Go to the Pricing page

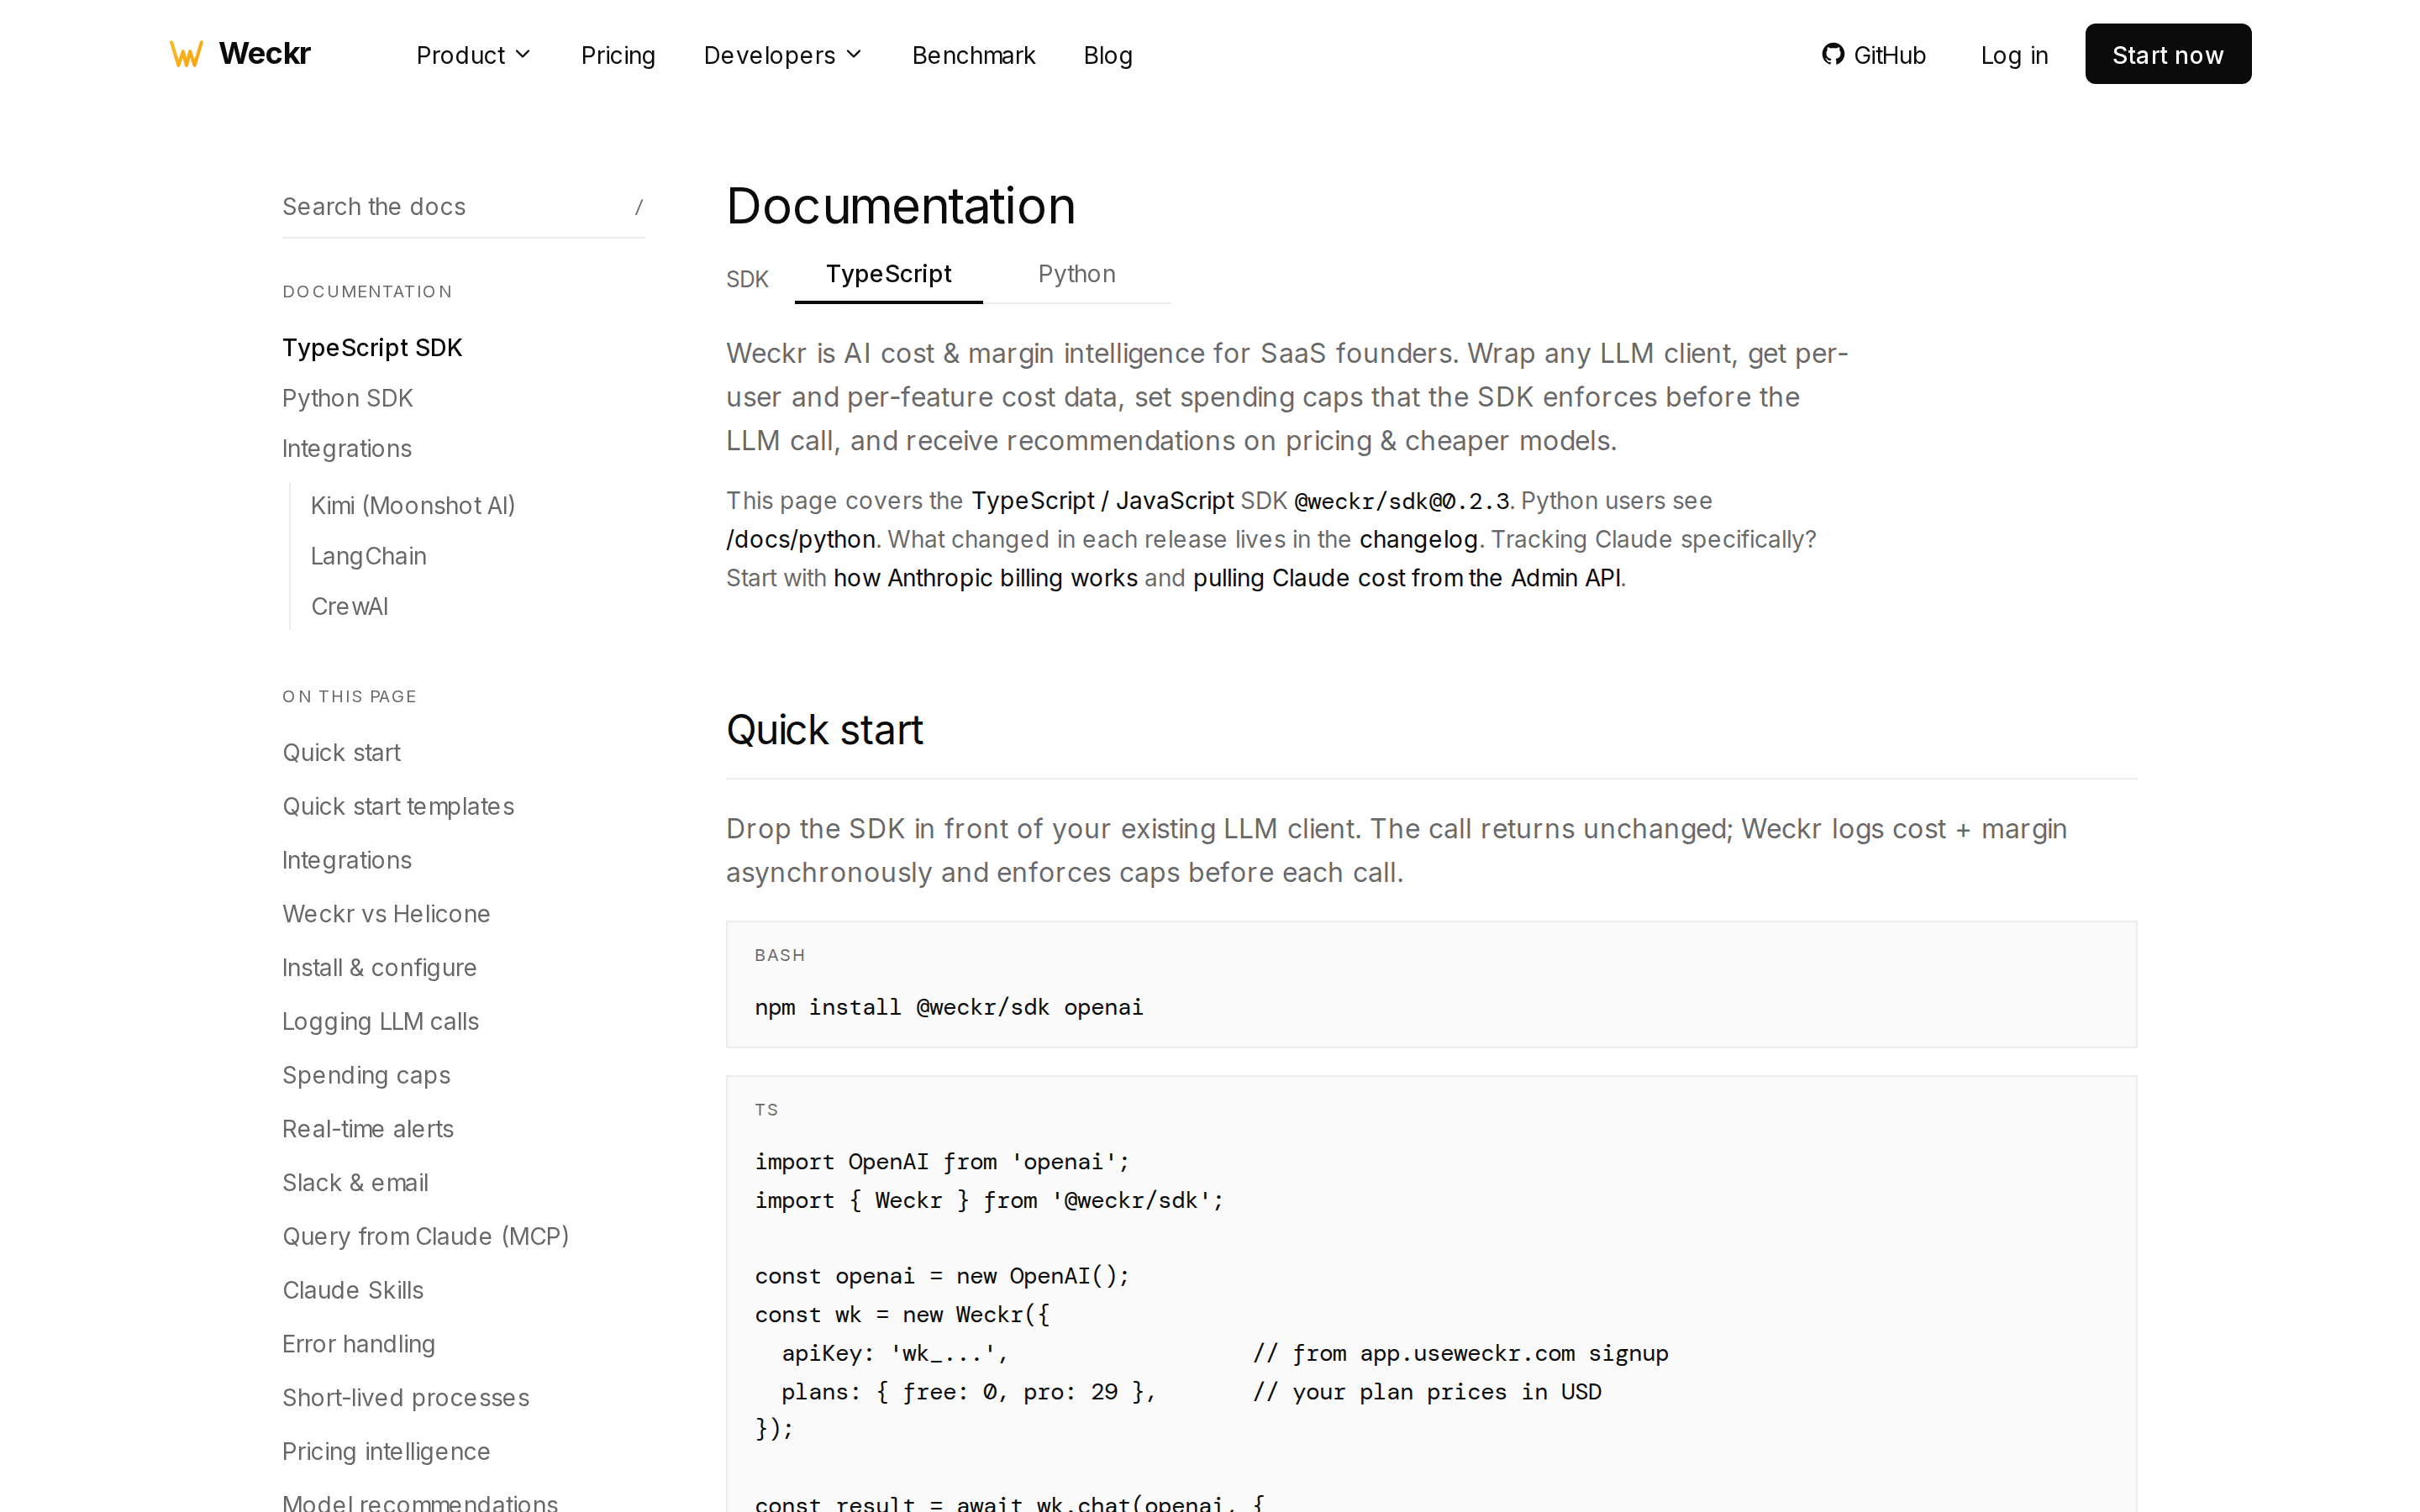coord(618,55)
